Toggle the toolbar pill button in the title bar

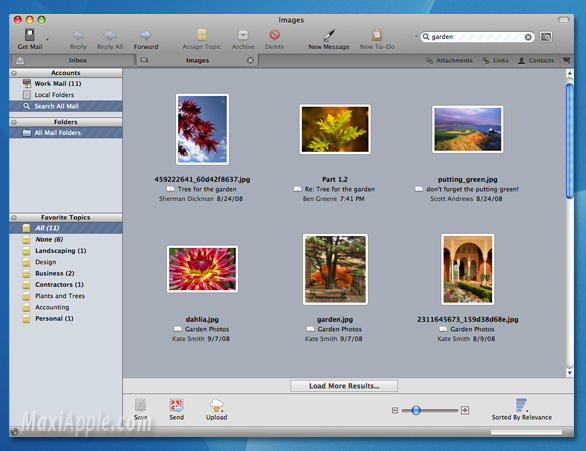coord(564,20)
